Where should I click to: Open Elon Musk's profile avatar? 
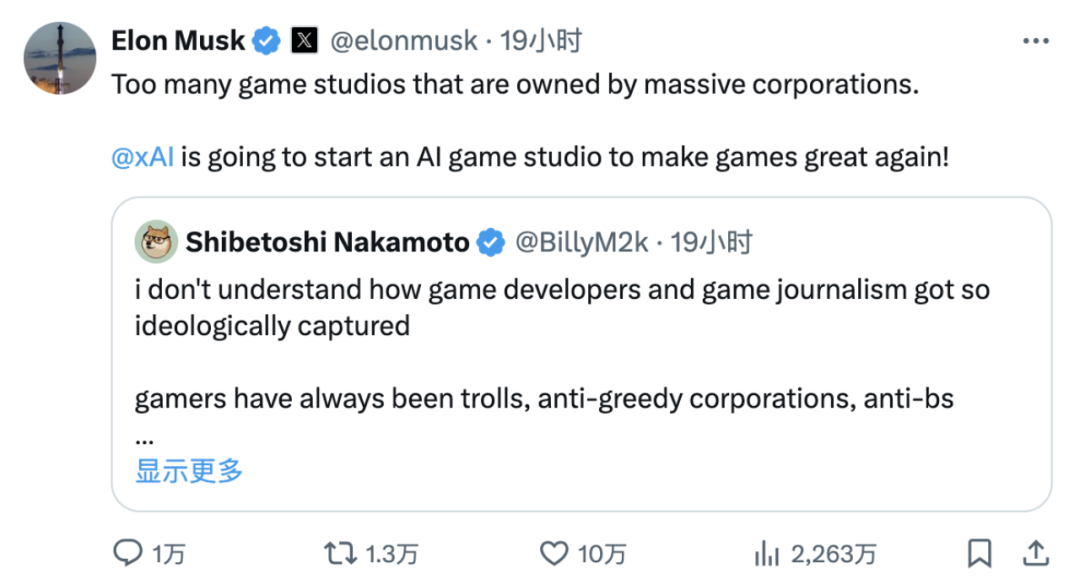pos(60,58)
